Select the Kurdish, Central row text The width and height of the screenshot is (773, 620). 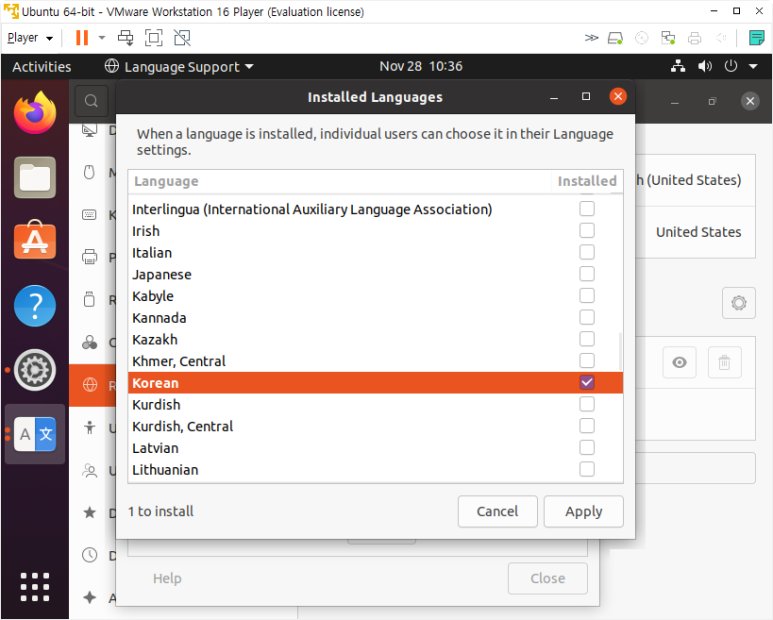coord(182,426)
